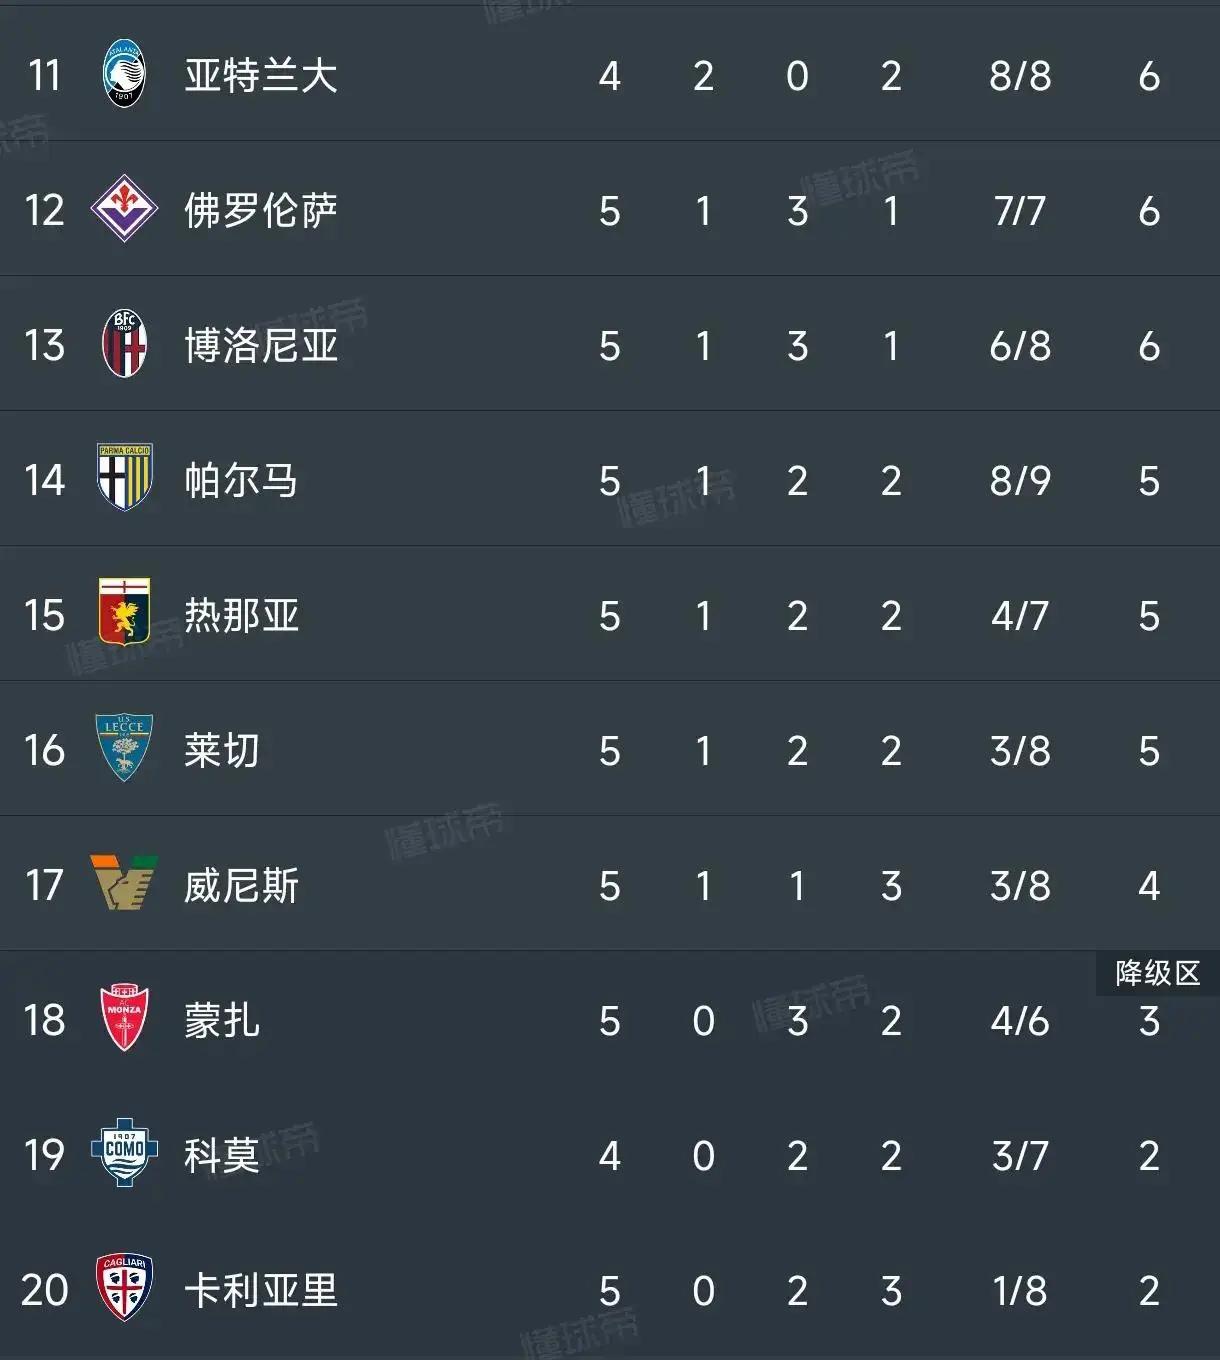
Task: Open the 亚特兰大 team name link
Action: point(261,76)
